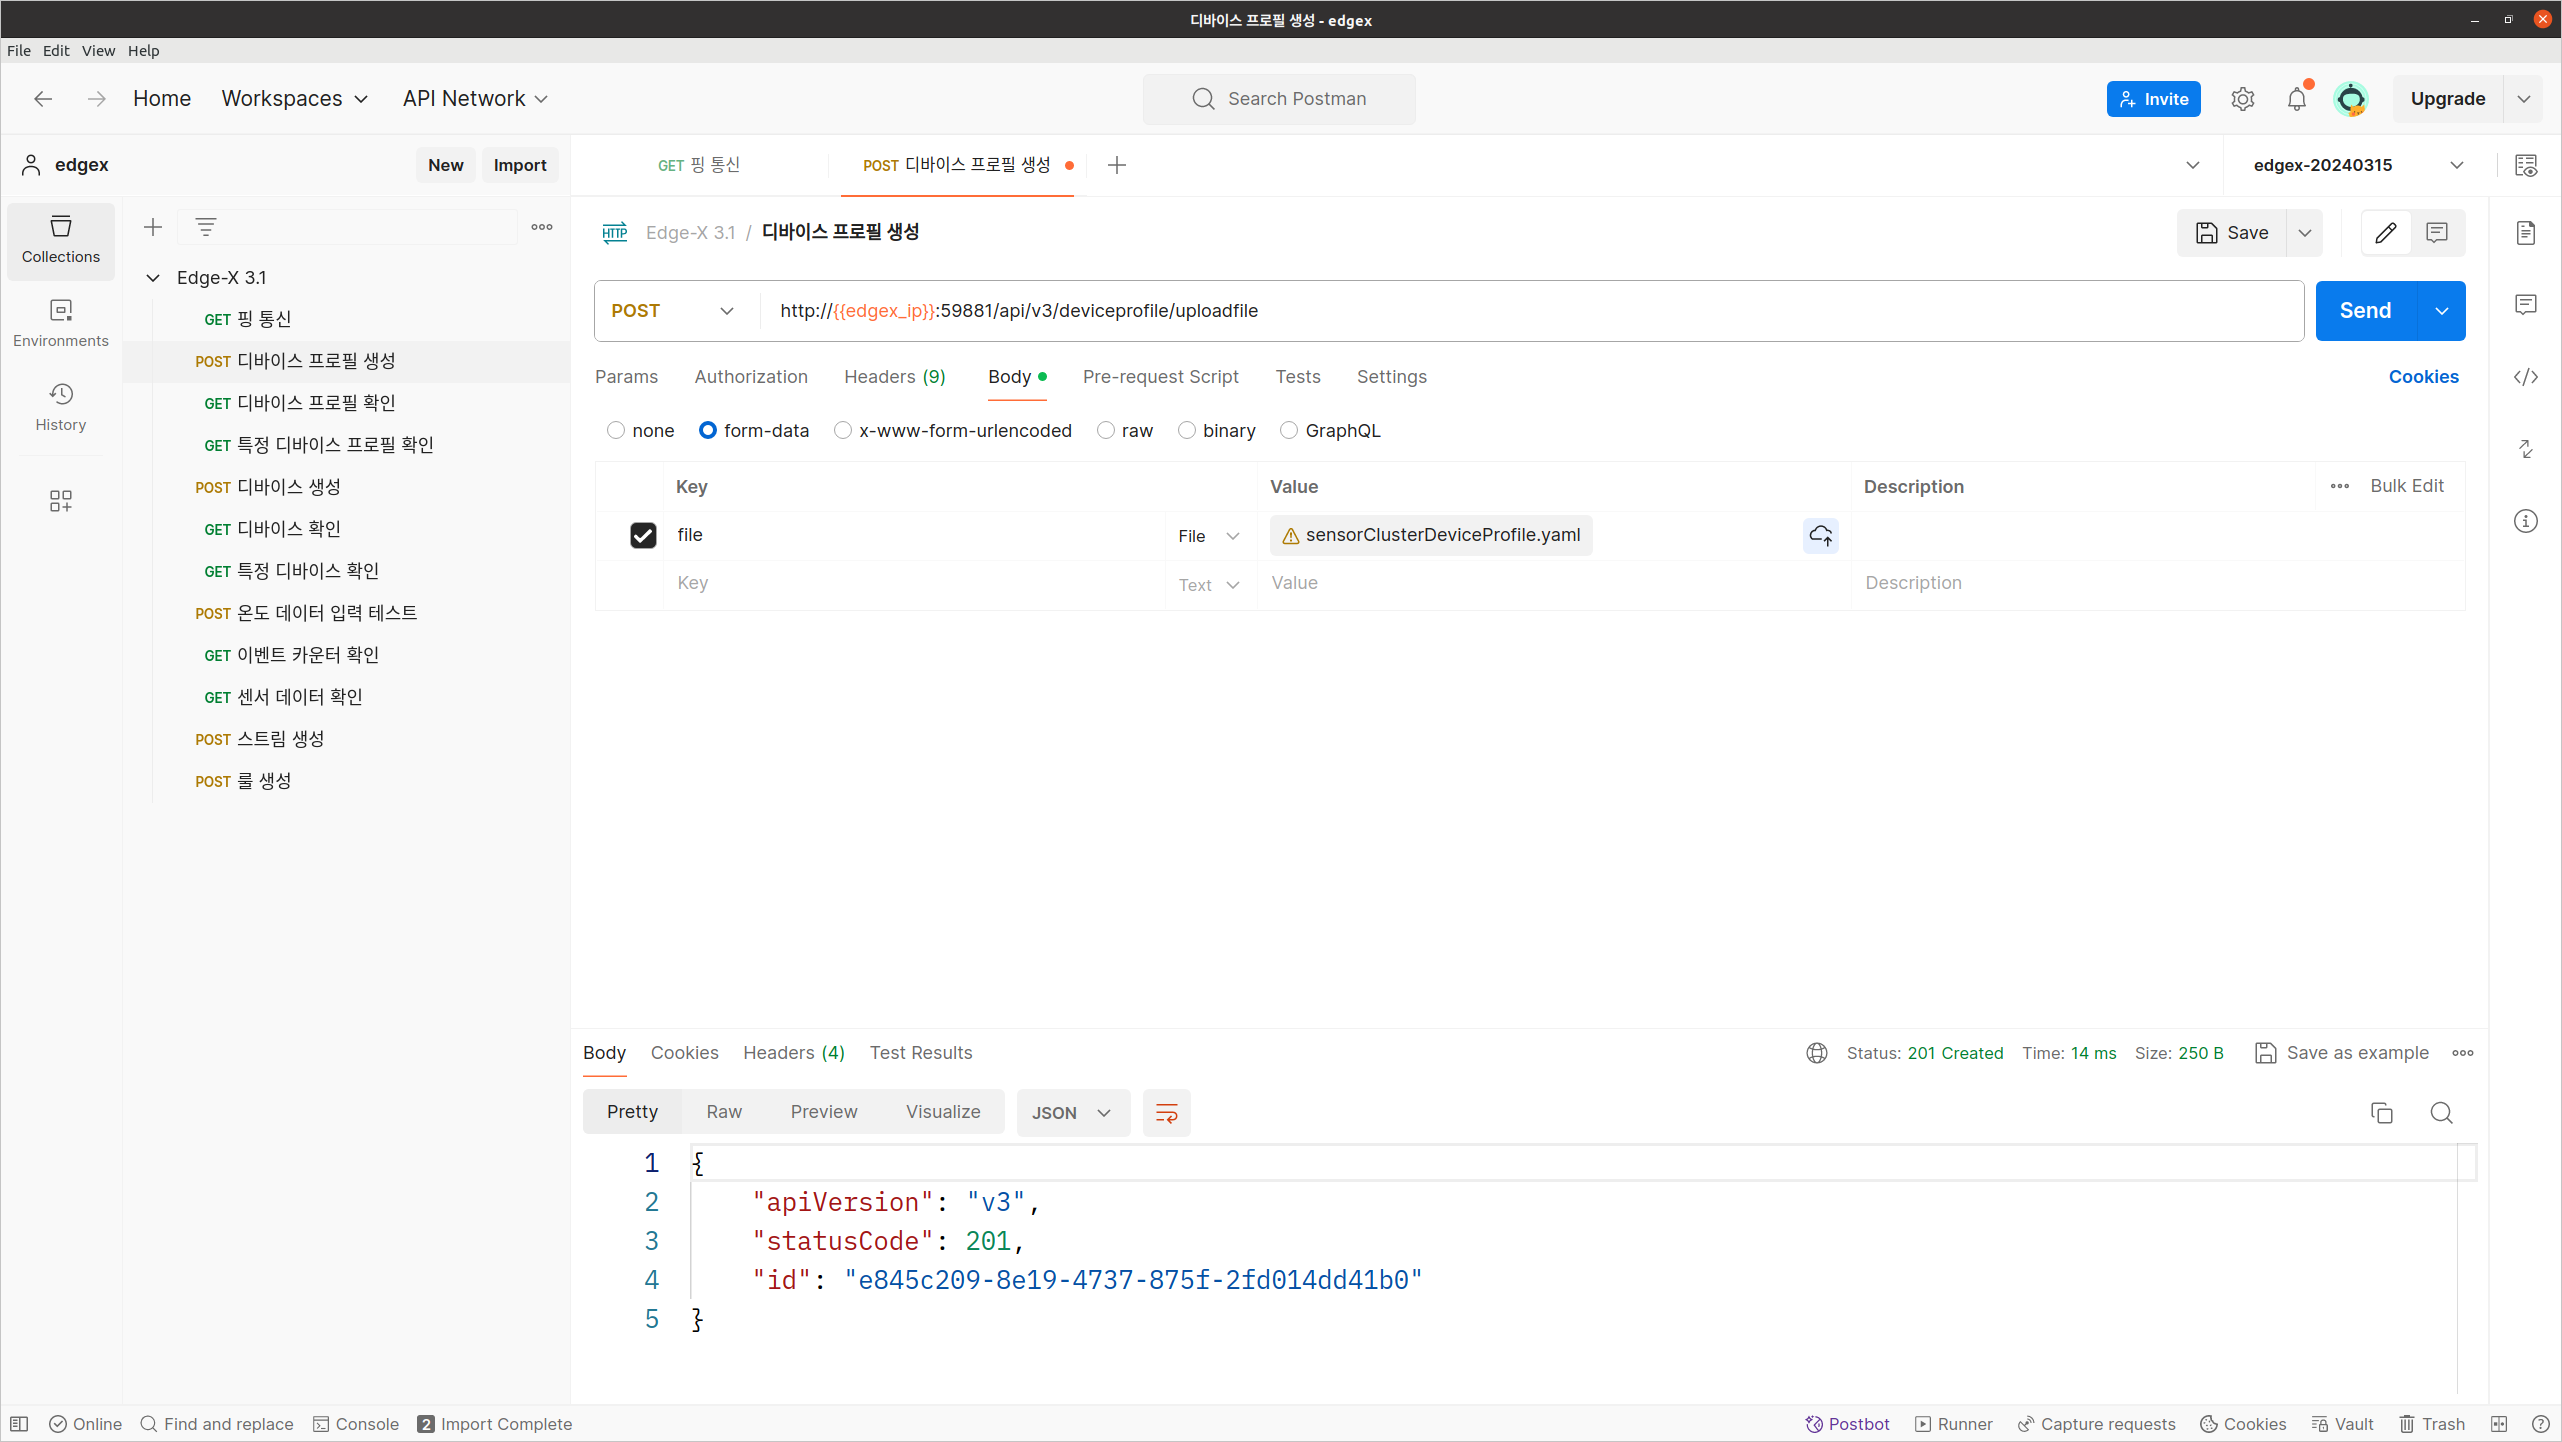Create new collection with plus icon
Screen dimensions: 2562x1442
[x=153, y=228]
